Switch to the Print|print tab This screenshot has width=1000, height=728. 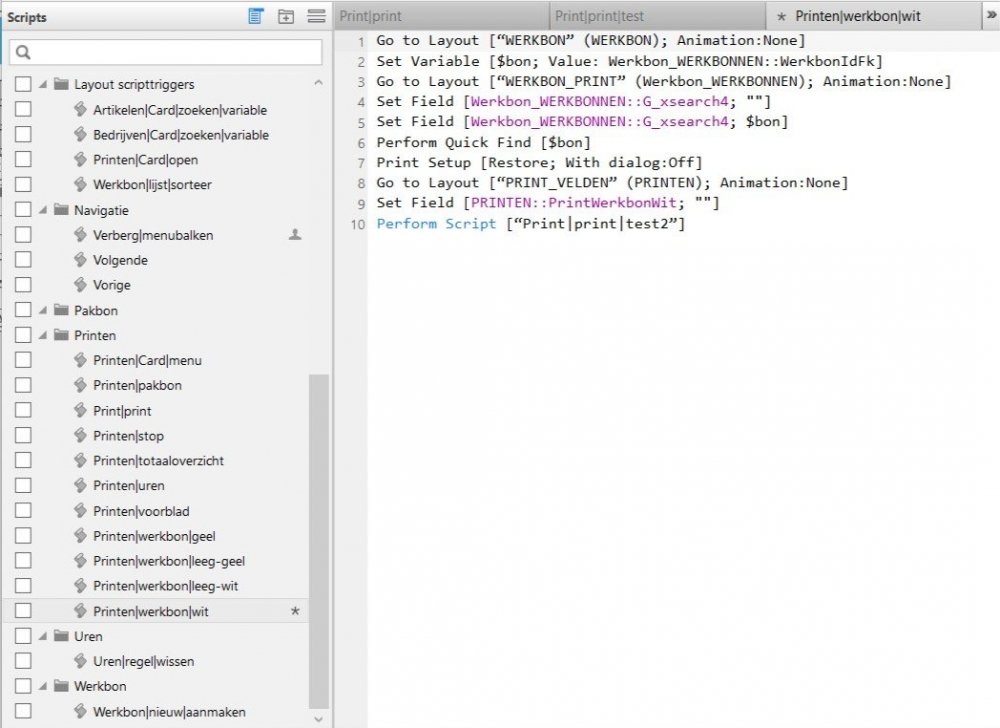440,16
